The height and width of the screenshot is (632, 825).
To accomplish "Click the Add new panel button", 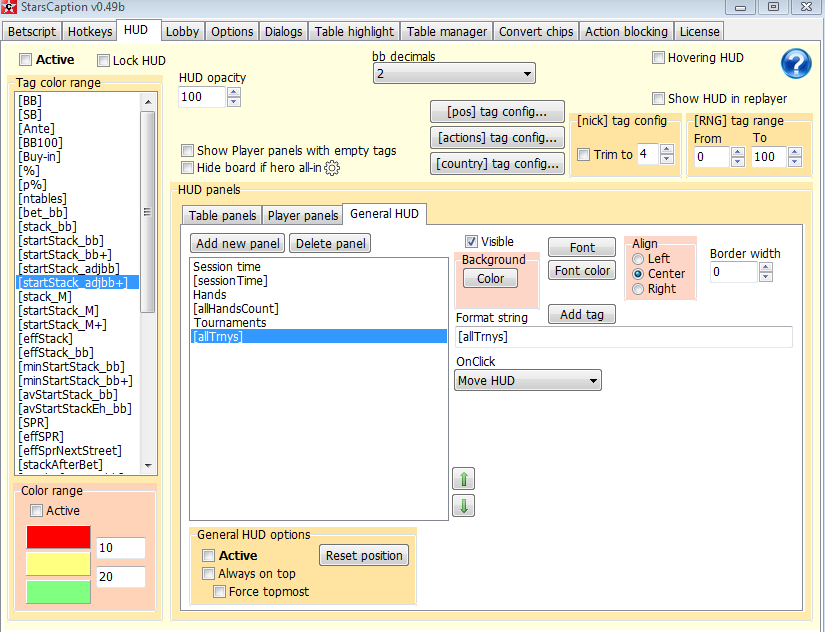I will coord(237,244).
